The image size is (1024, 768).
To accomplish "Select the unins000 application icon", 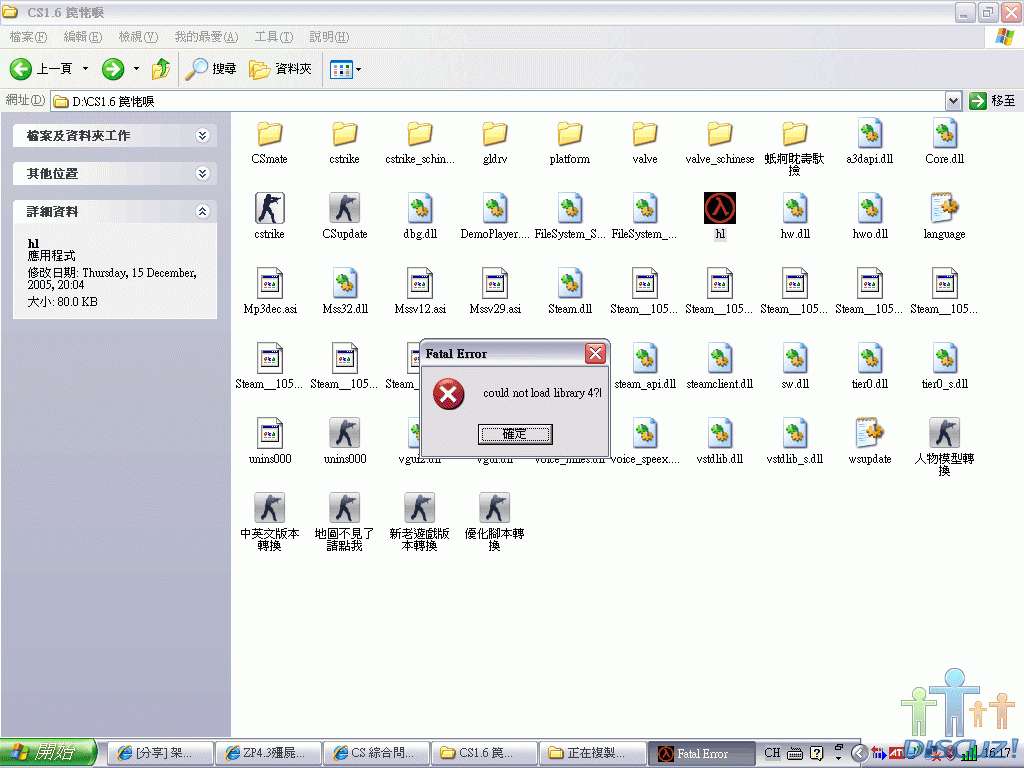I will point(344,433).
